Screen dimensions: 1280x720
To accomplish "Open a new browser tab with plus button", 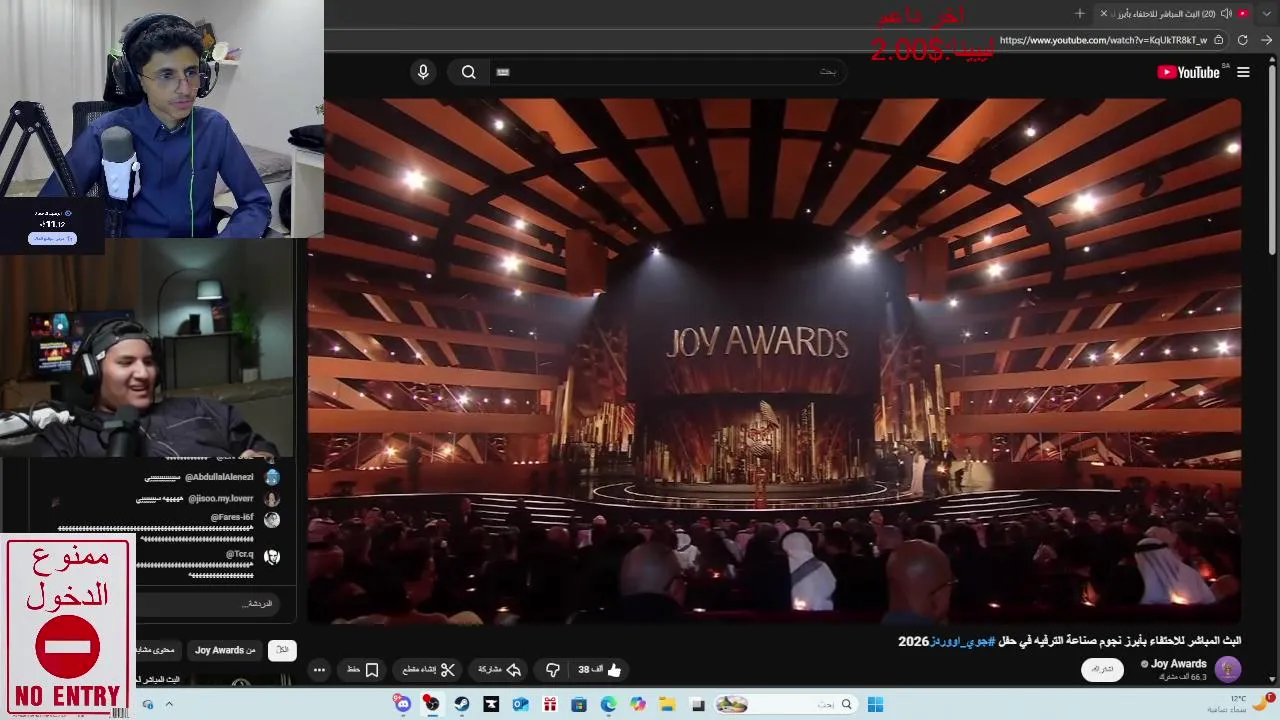I will coord(1079,13).
